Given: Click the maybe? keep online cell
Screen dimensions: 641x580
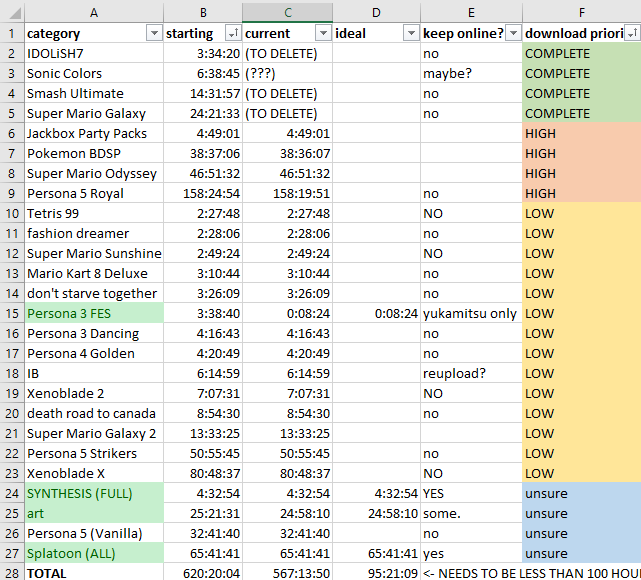Looking at the screenshot, I should click(x=471, y=74).
